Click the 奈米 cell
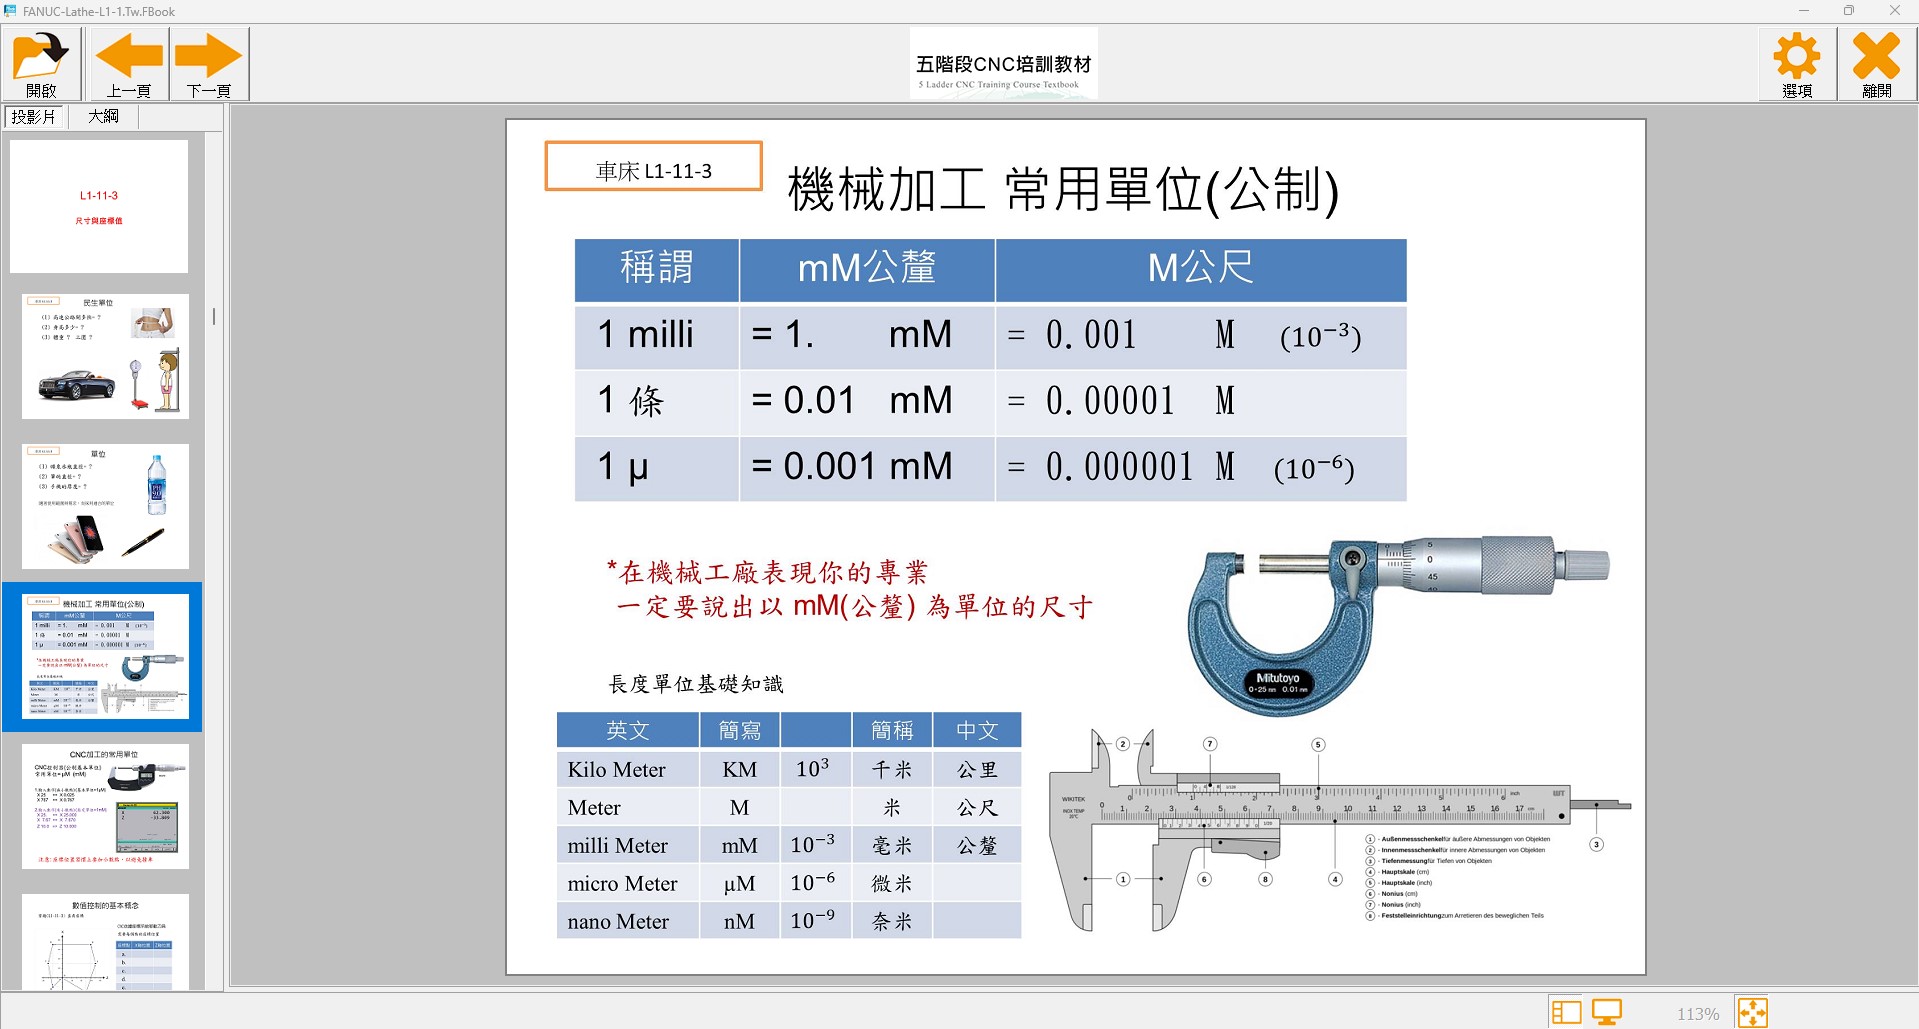Screen dimensions: 1919x1029 892,921
